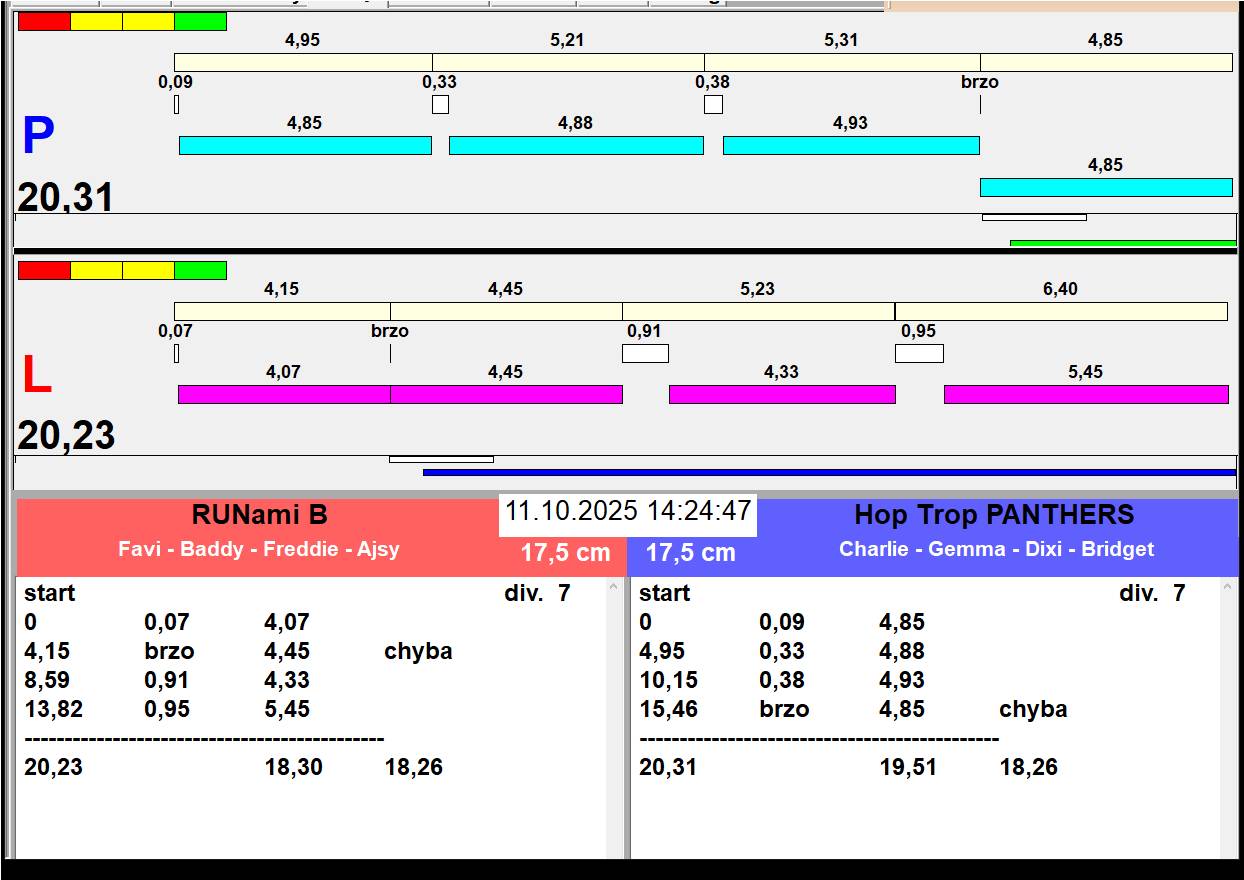The height and width of the screenshot is (880, 1244).
Task: Click the date and time stamp label
Action: (628, 511)
